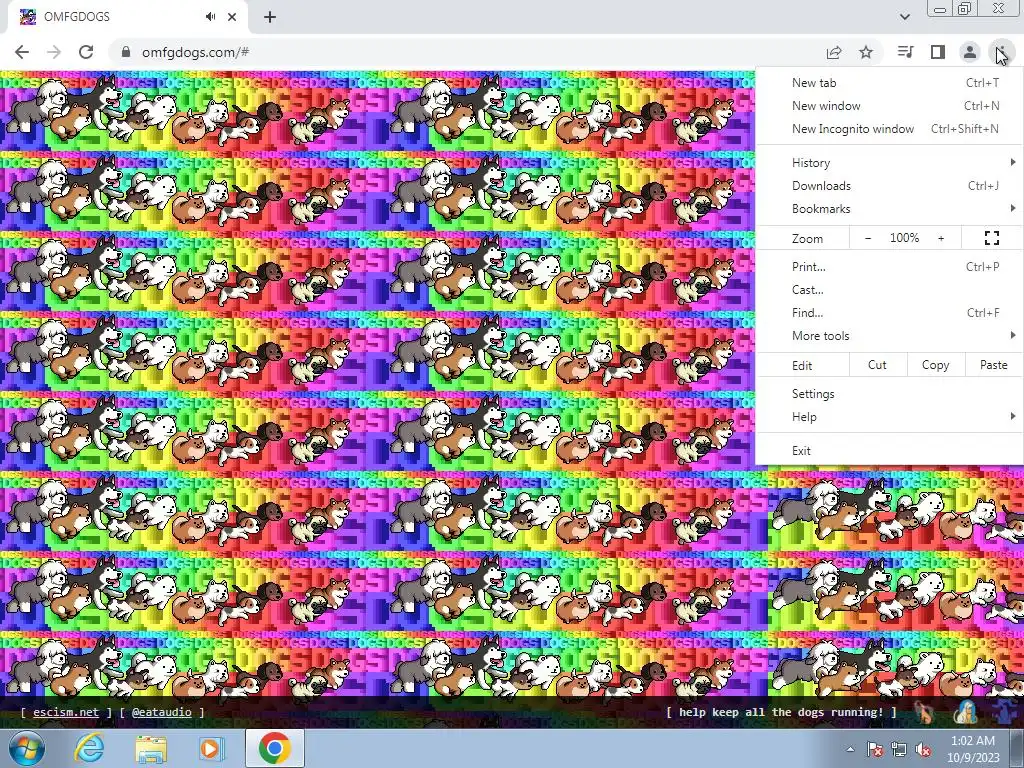1024x768 pixels.
Task: Bookmark this tab with the star
Action: point(866,52)
